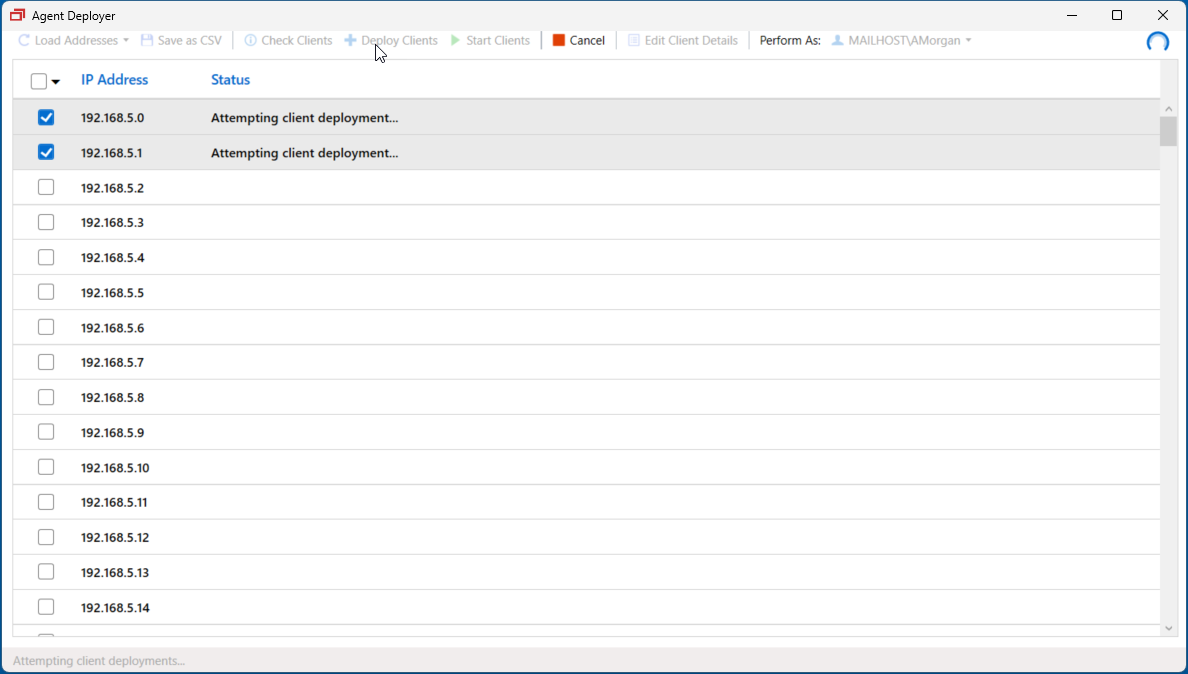Check the 192.168.5.3 checkbox
The width and height of the screenshot is (1188, 674).
click(x=45, y=222)
